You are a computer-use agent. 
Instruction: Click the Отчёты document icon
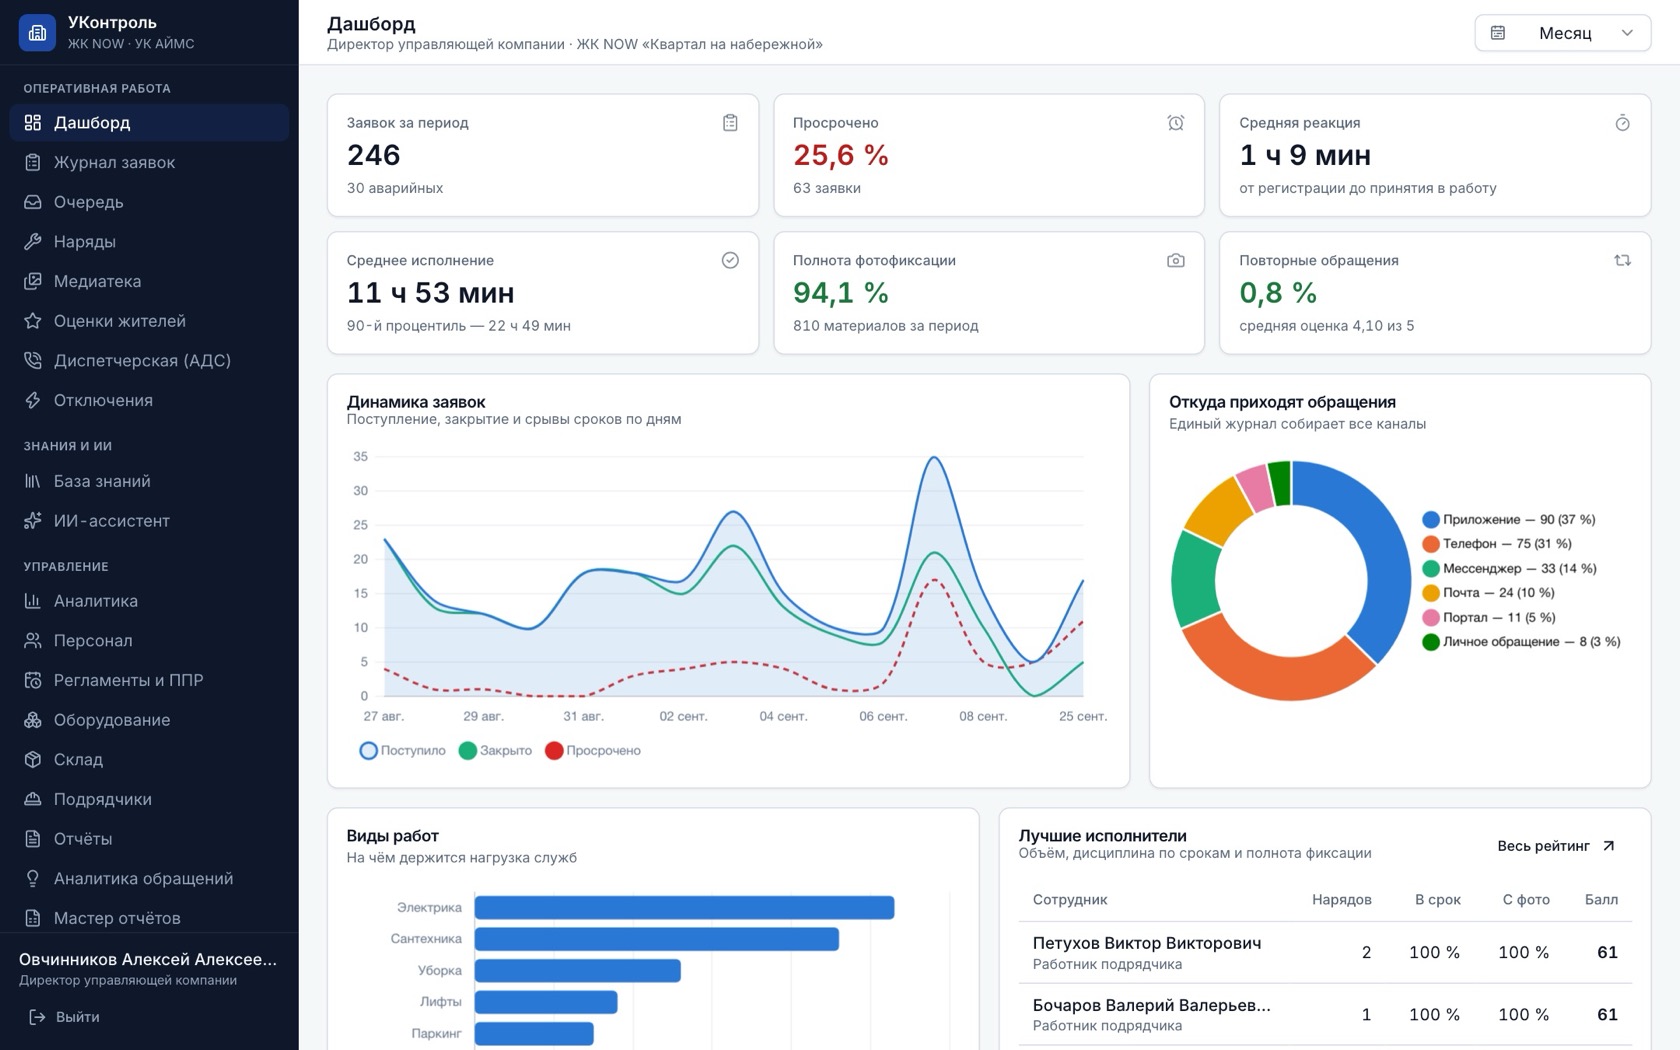[x=33, y=839]
